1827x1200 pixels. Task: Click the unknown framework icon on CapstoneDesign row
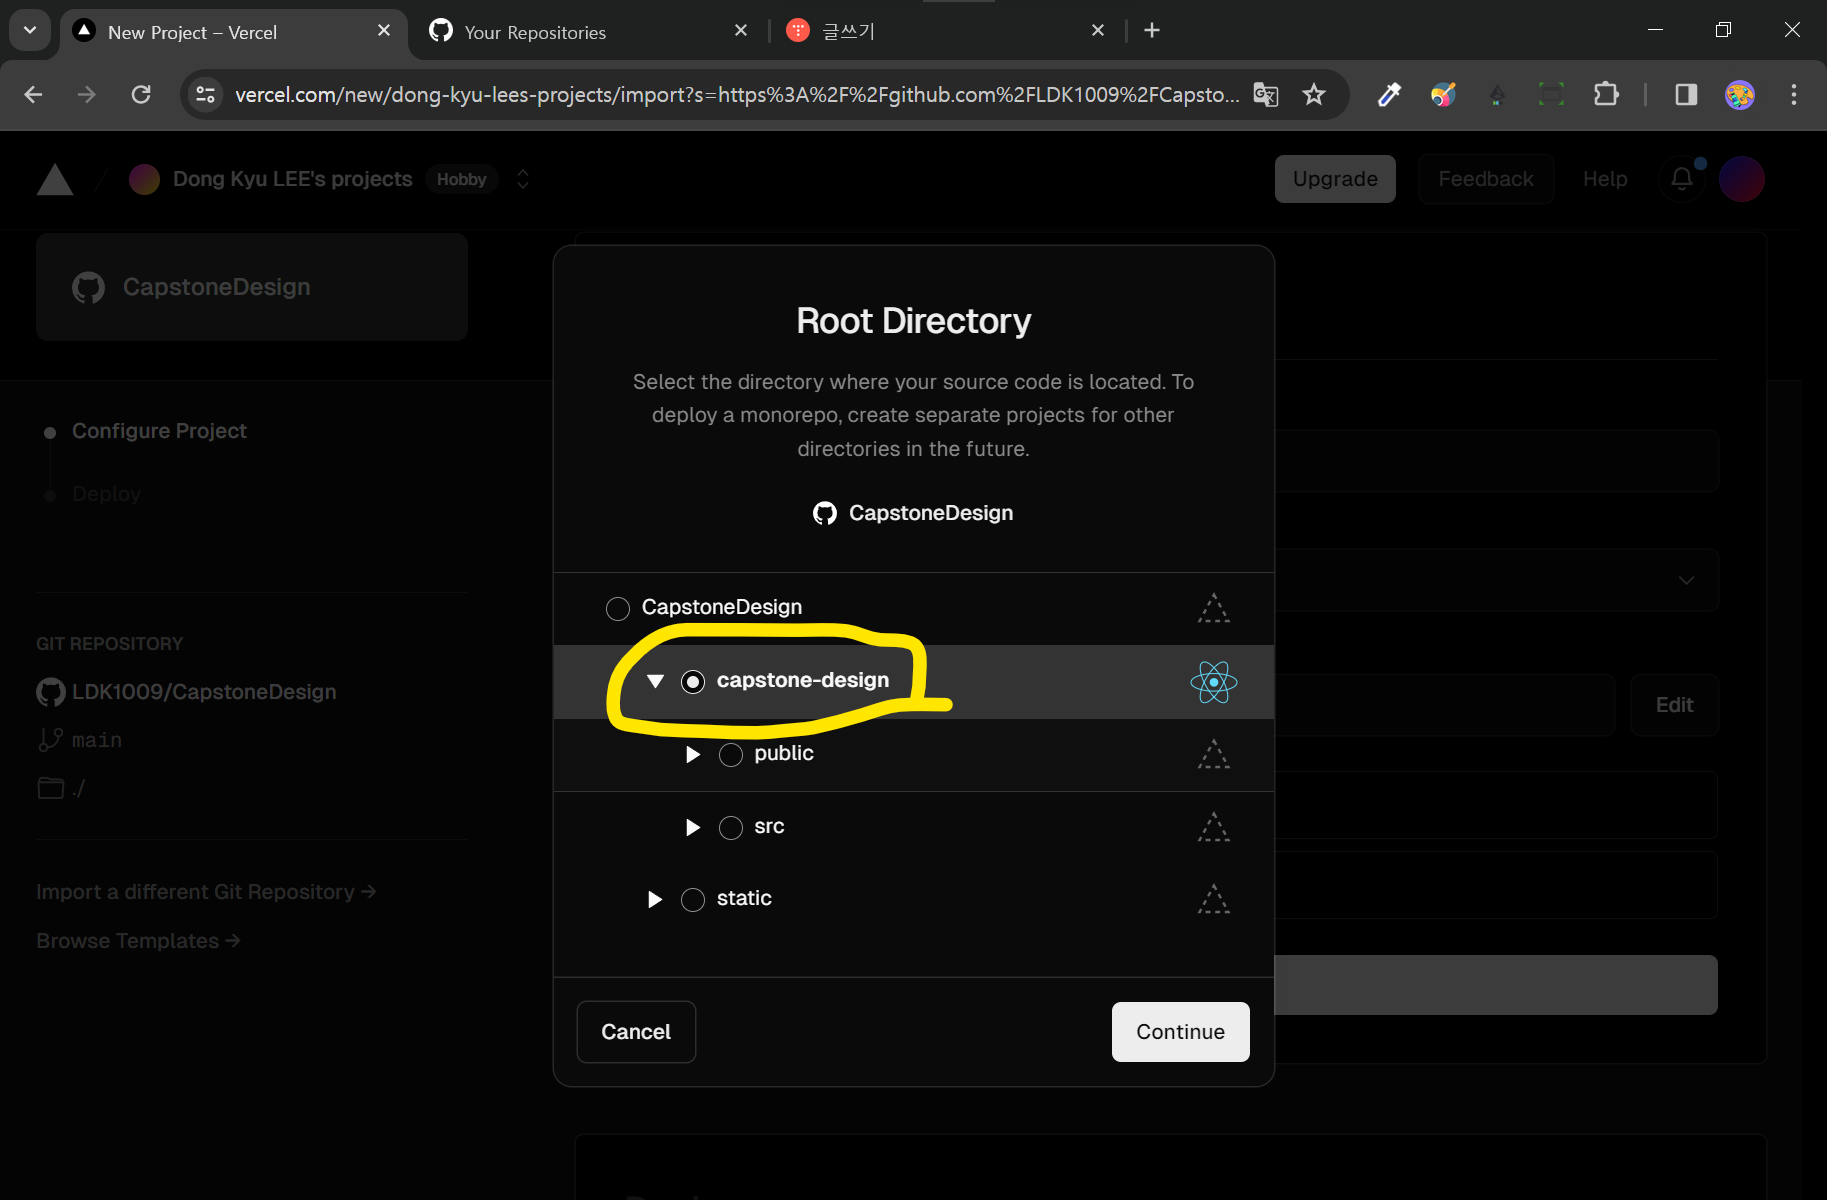tap(1214, 608)
